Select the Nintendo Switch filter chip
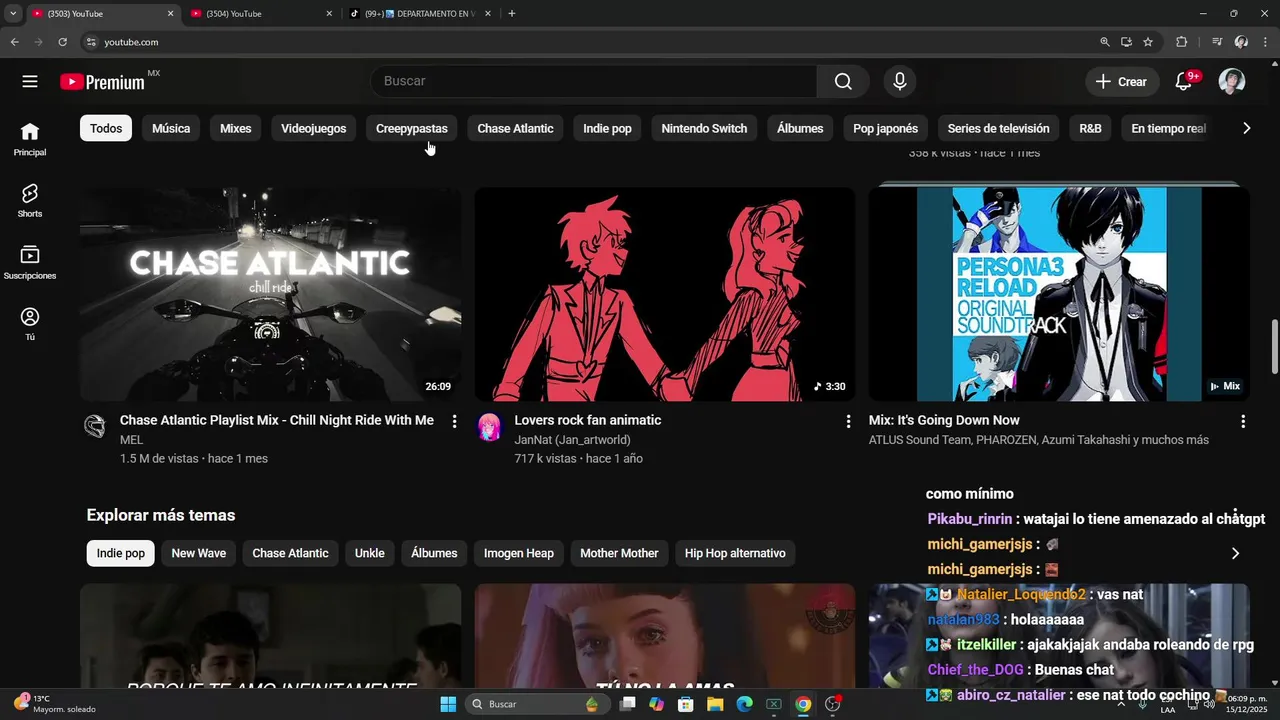Viewport: 1280px width, 720px height. pyautogui.click(x=704, y=128)
